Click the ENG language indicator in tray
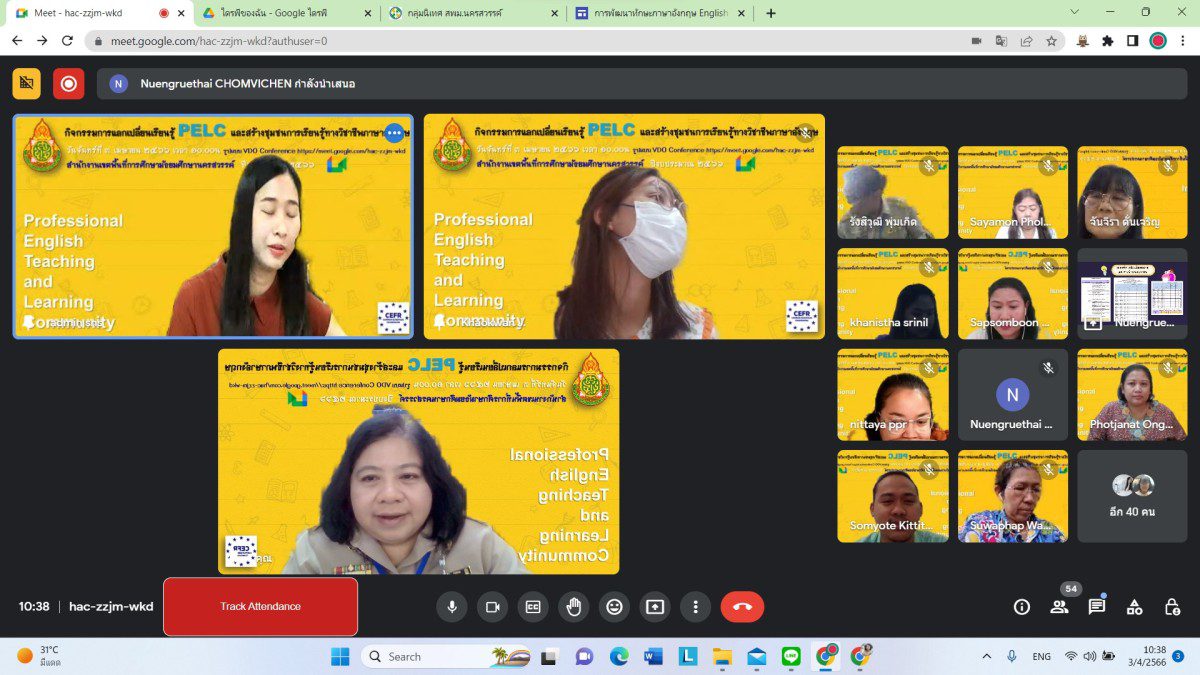 tap(1041, 656)
